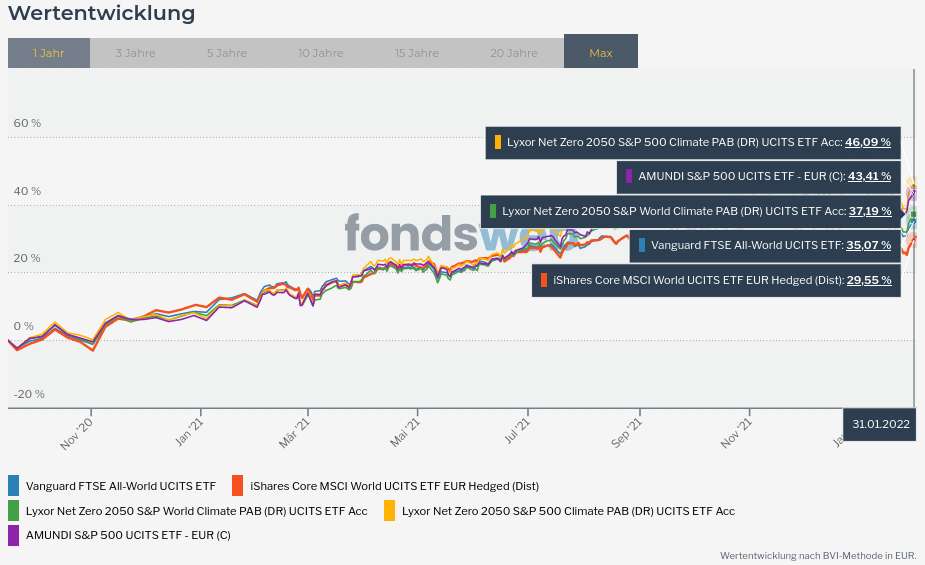
Task: Click green Lyxor S&P World Climate legend swatch
Action: coord(14,511)
